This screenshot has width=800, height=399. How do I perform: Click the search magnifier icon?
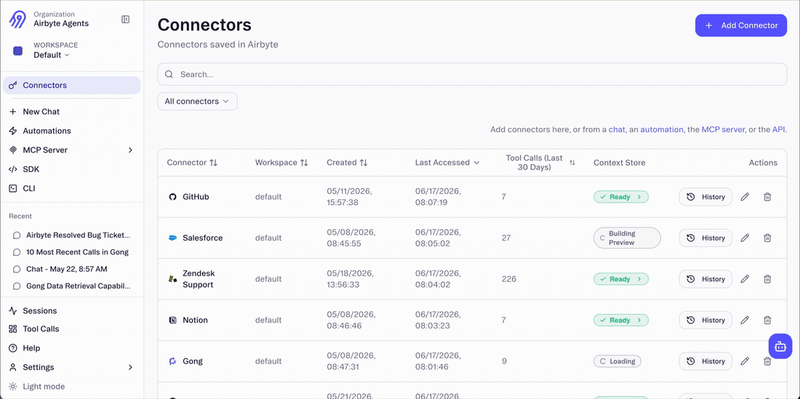coord(169,74)
